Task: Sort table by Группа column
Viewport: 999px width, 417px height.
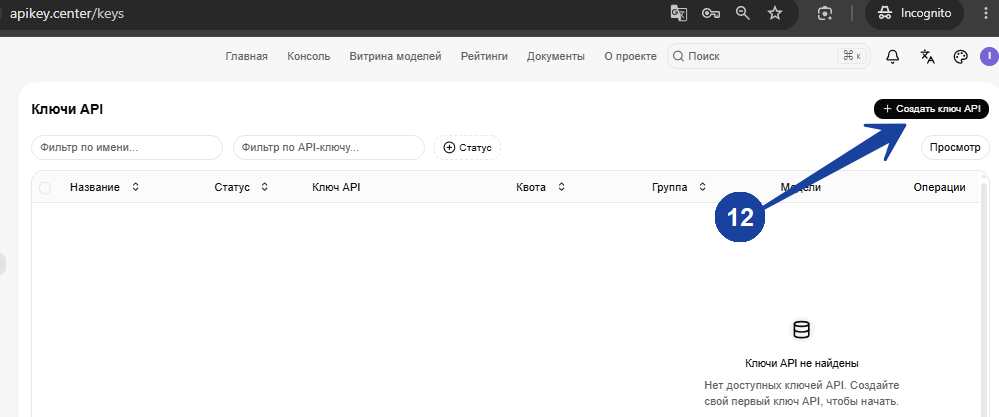Action: pos(679,187)
